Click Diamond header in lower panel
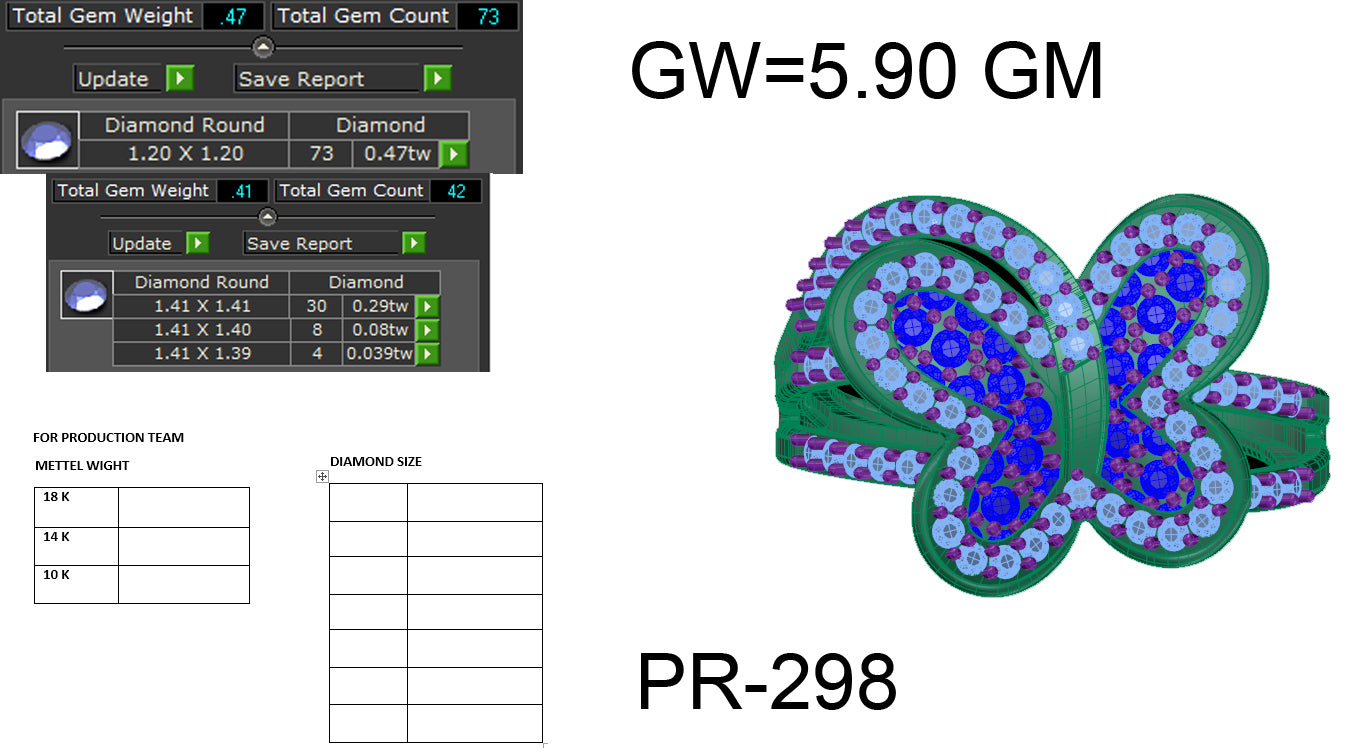 366,282
